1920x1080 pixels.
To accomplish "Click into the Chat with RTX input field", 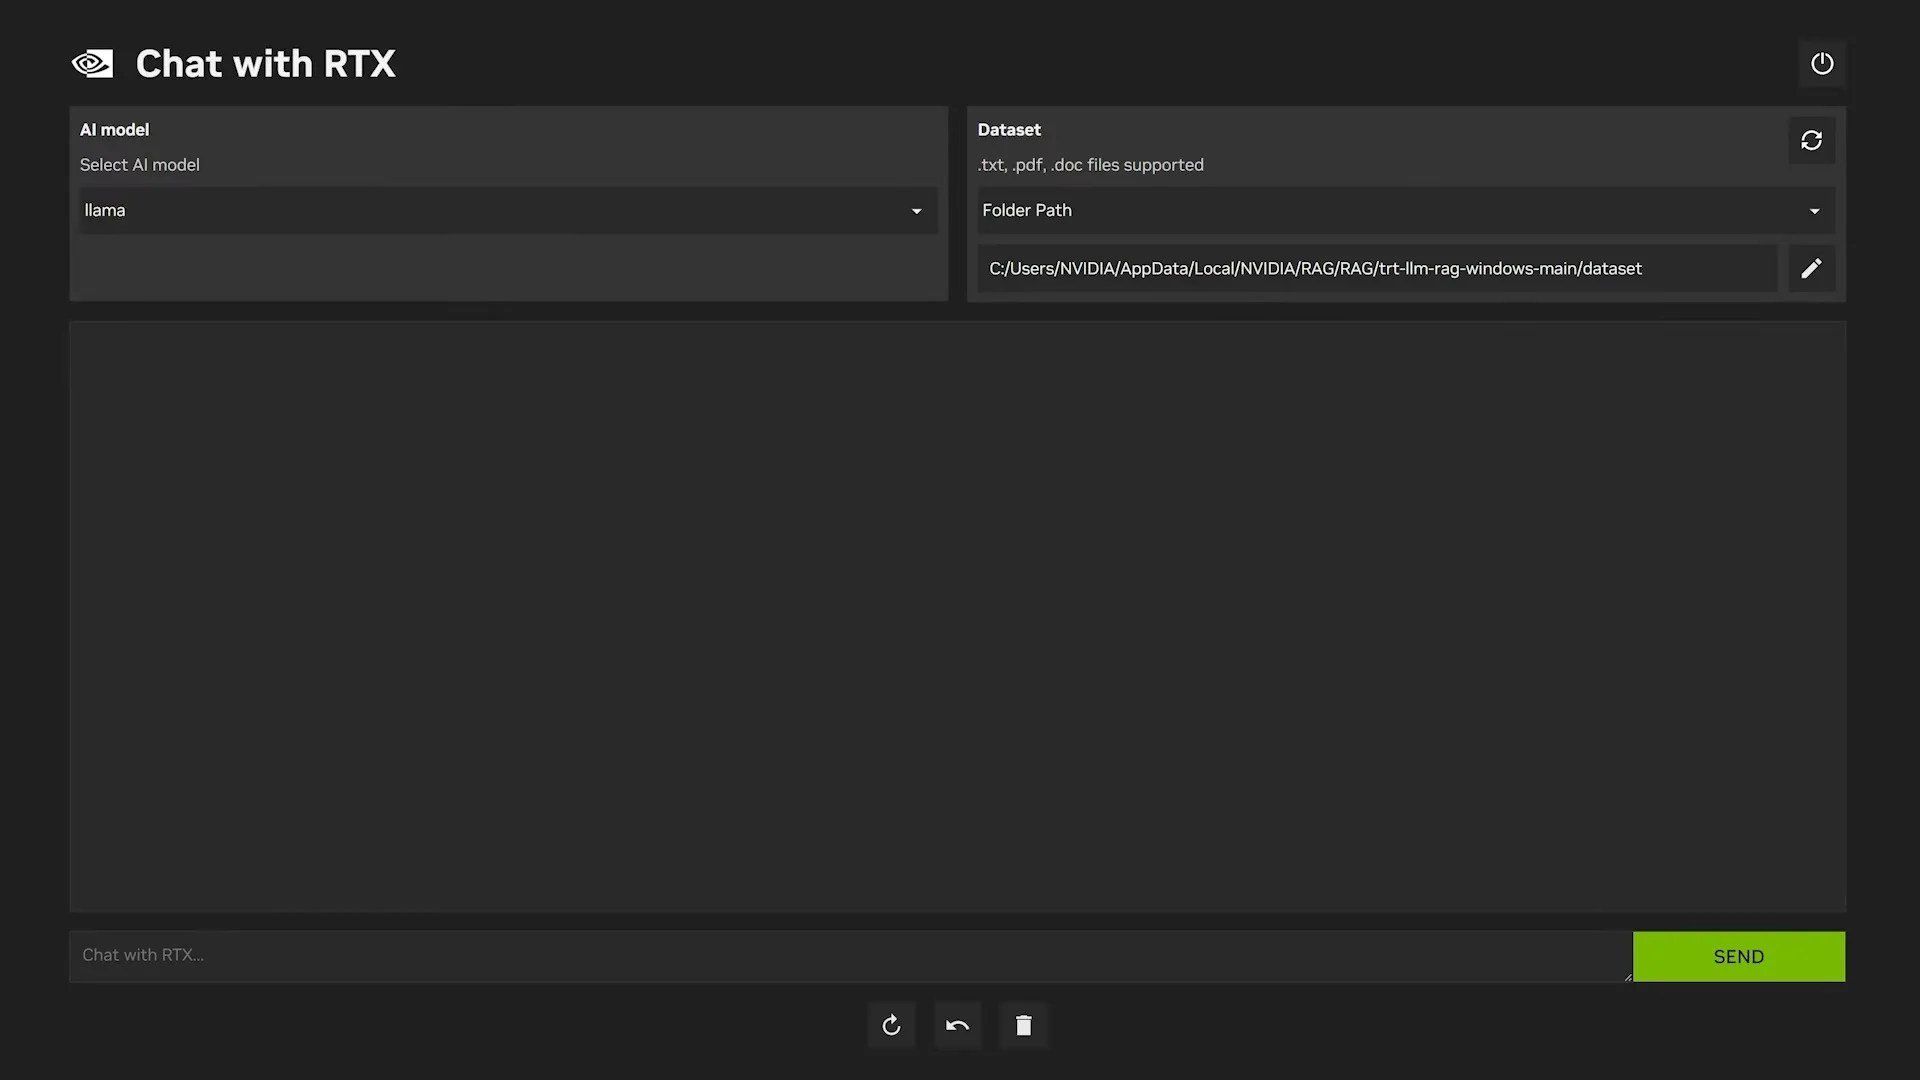I will (x=850, y=956).
